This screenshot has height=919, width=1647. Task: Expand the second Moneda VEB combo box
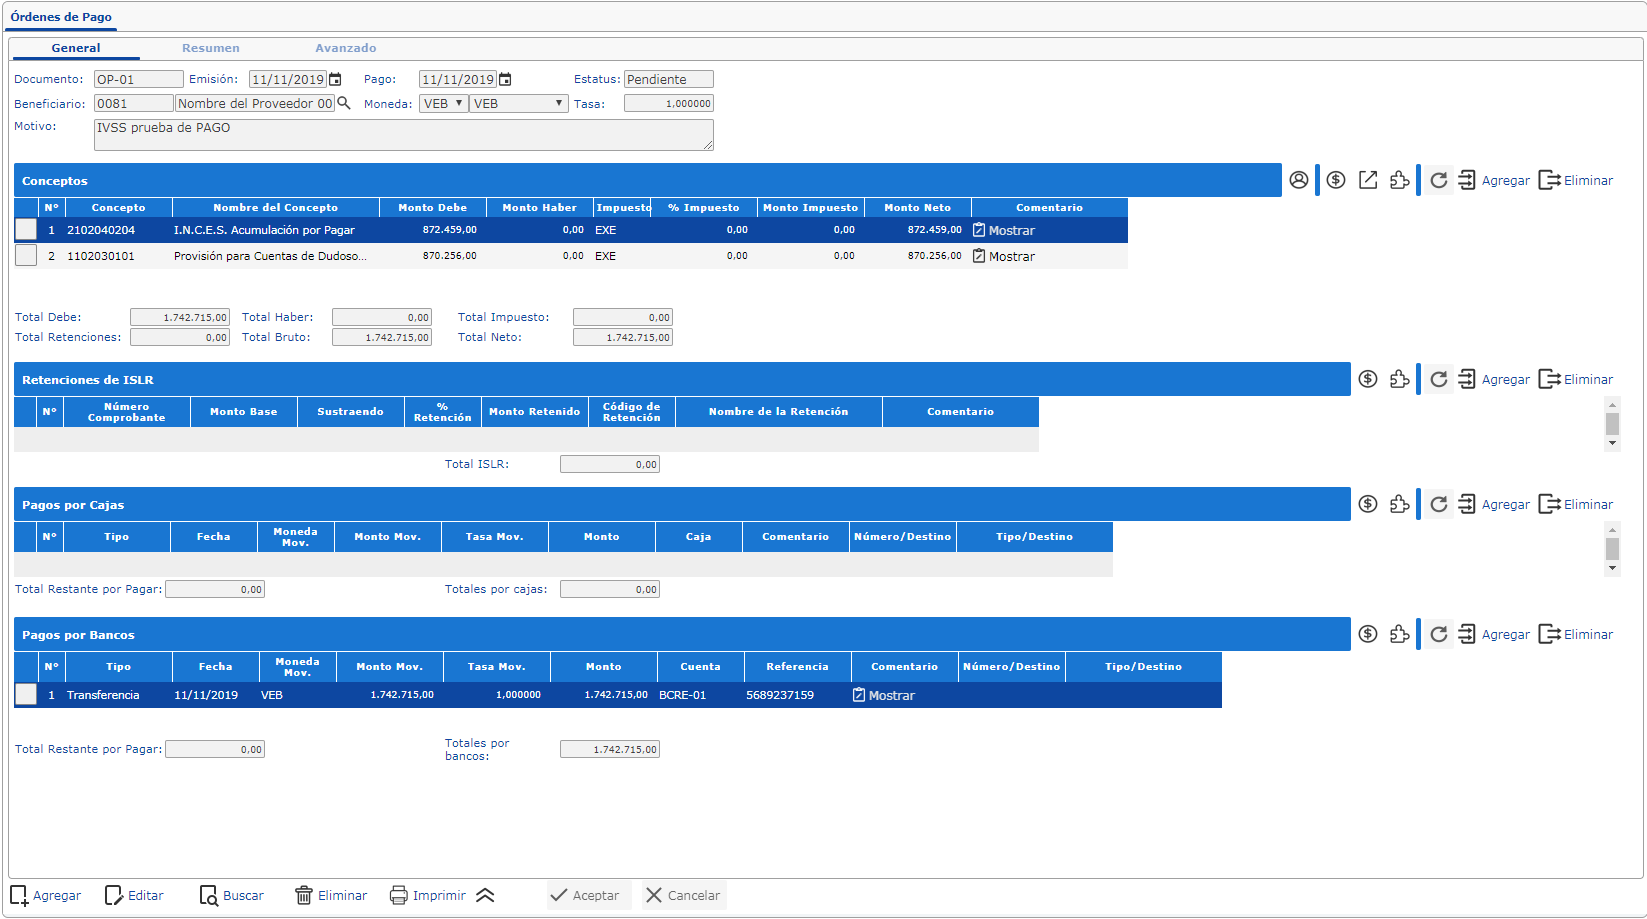518,103
